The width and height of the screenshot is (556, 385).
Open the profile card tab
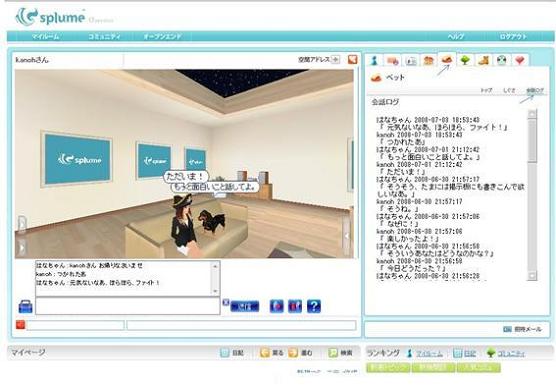[411, 61]
